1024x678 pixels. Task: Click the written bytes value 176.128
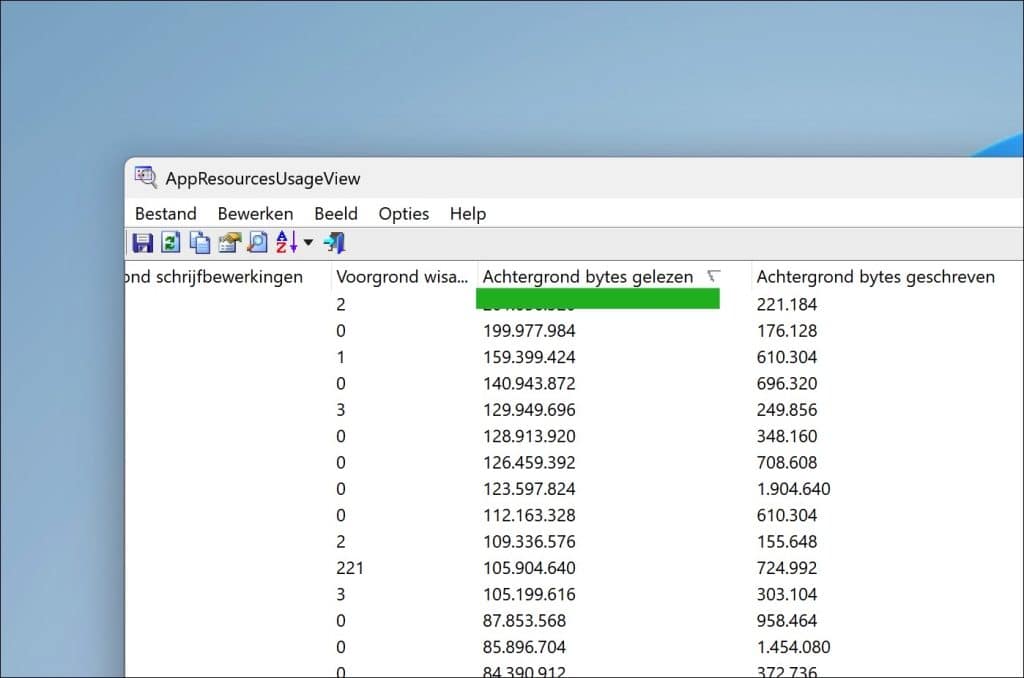click(786, 331)
